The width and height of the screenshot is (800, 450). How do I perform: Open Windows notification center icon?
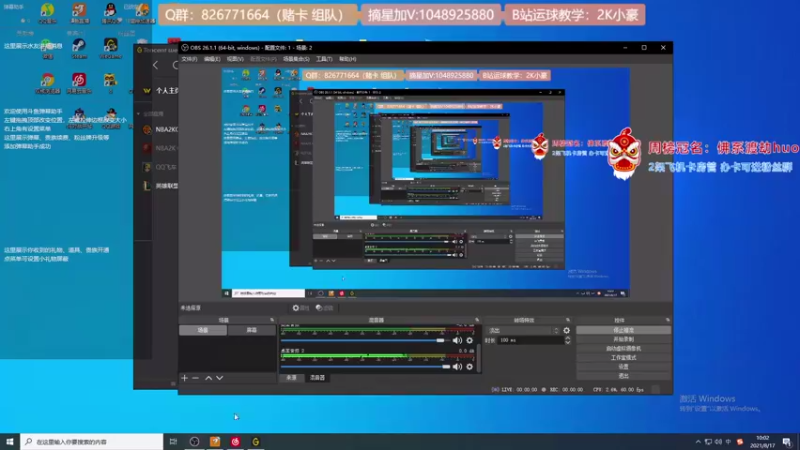click(x=787, y=442)
